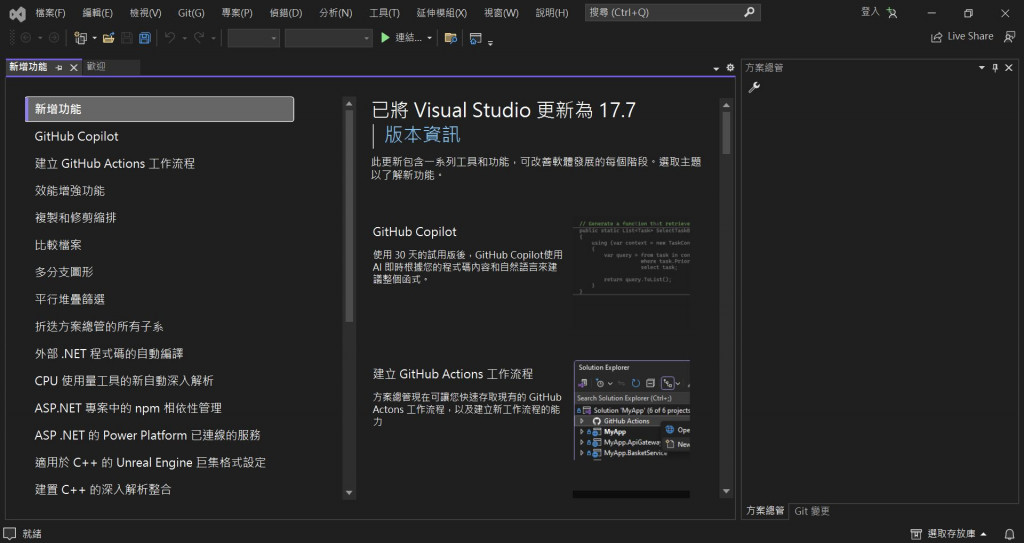Click the magnifier icon in search box

point(749,12)
